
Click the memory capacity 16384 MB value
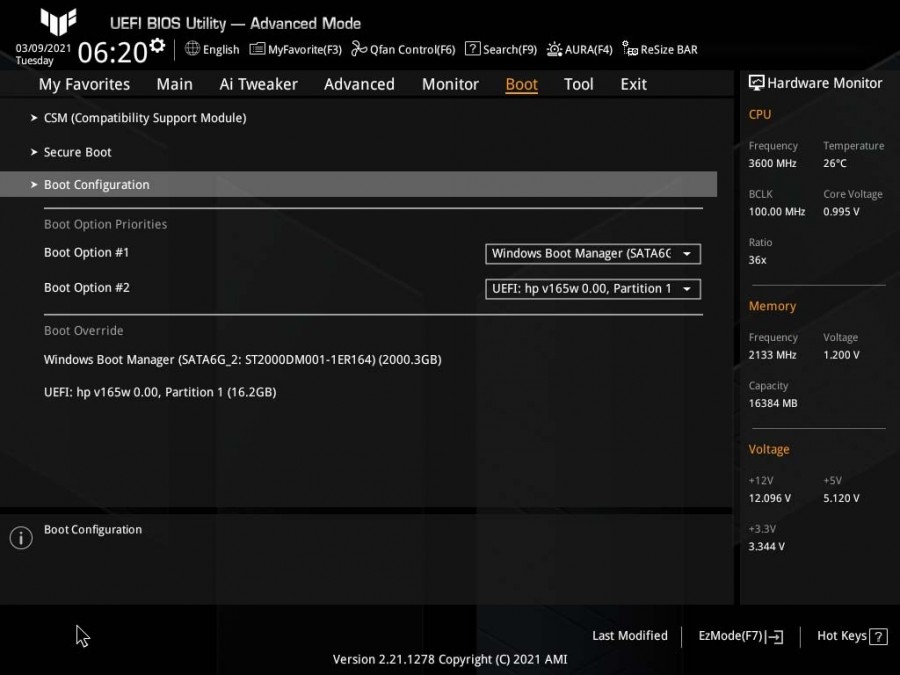click(x=773, y=404)
